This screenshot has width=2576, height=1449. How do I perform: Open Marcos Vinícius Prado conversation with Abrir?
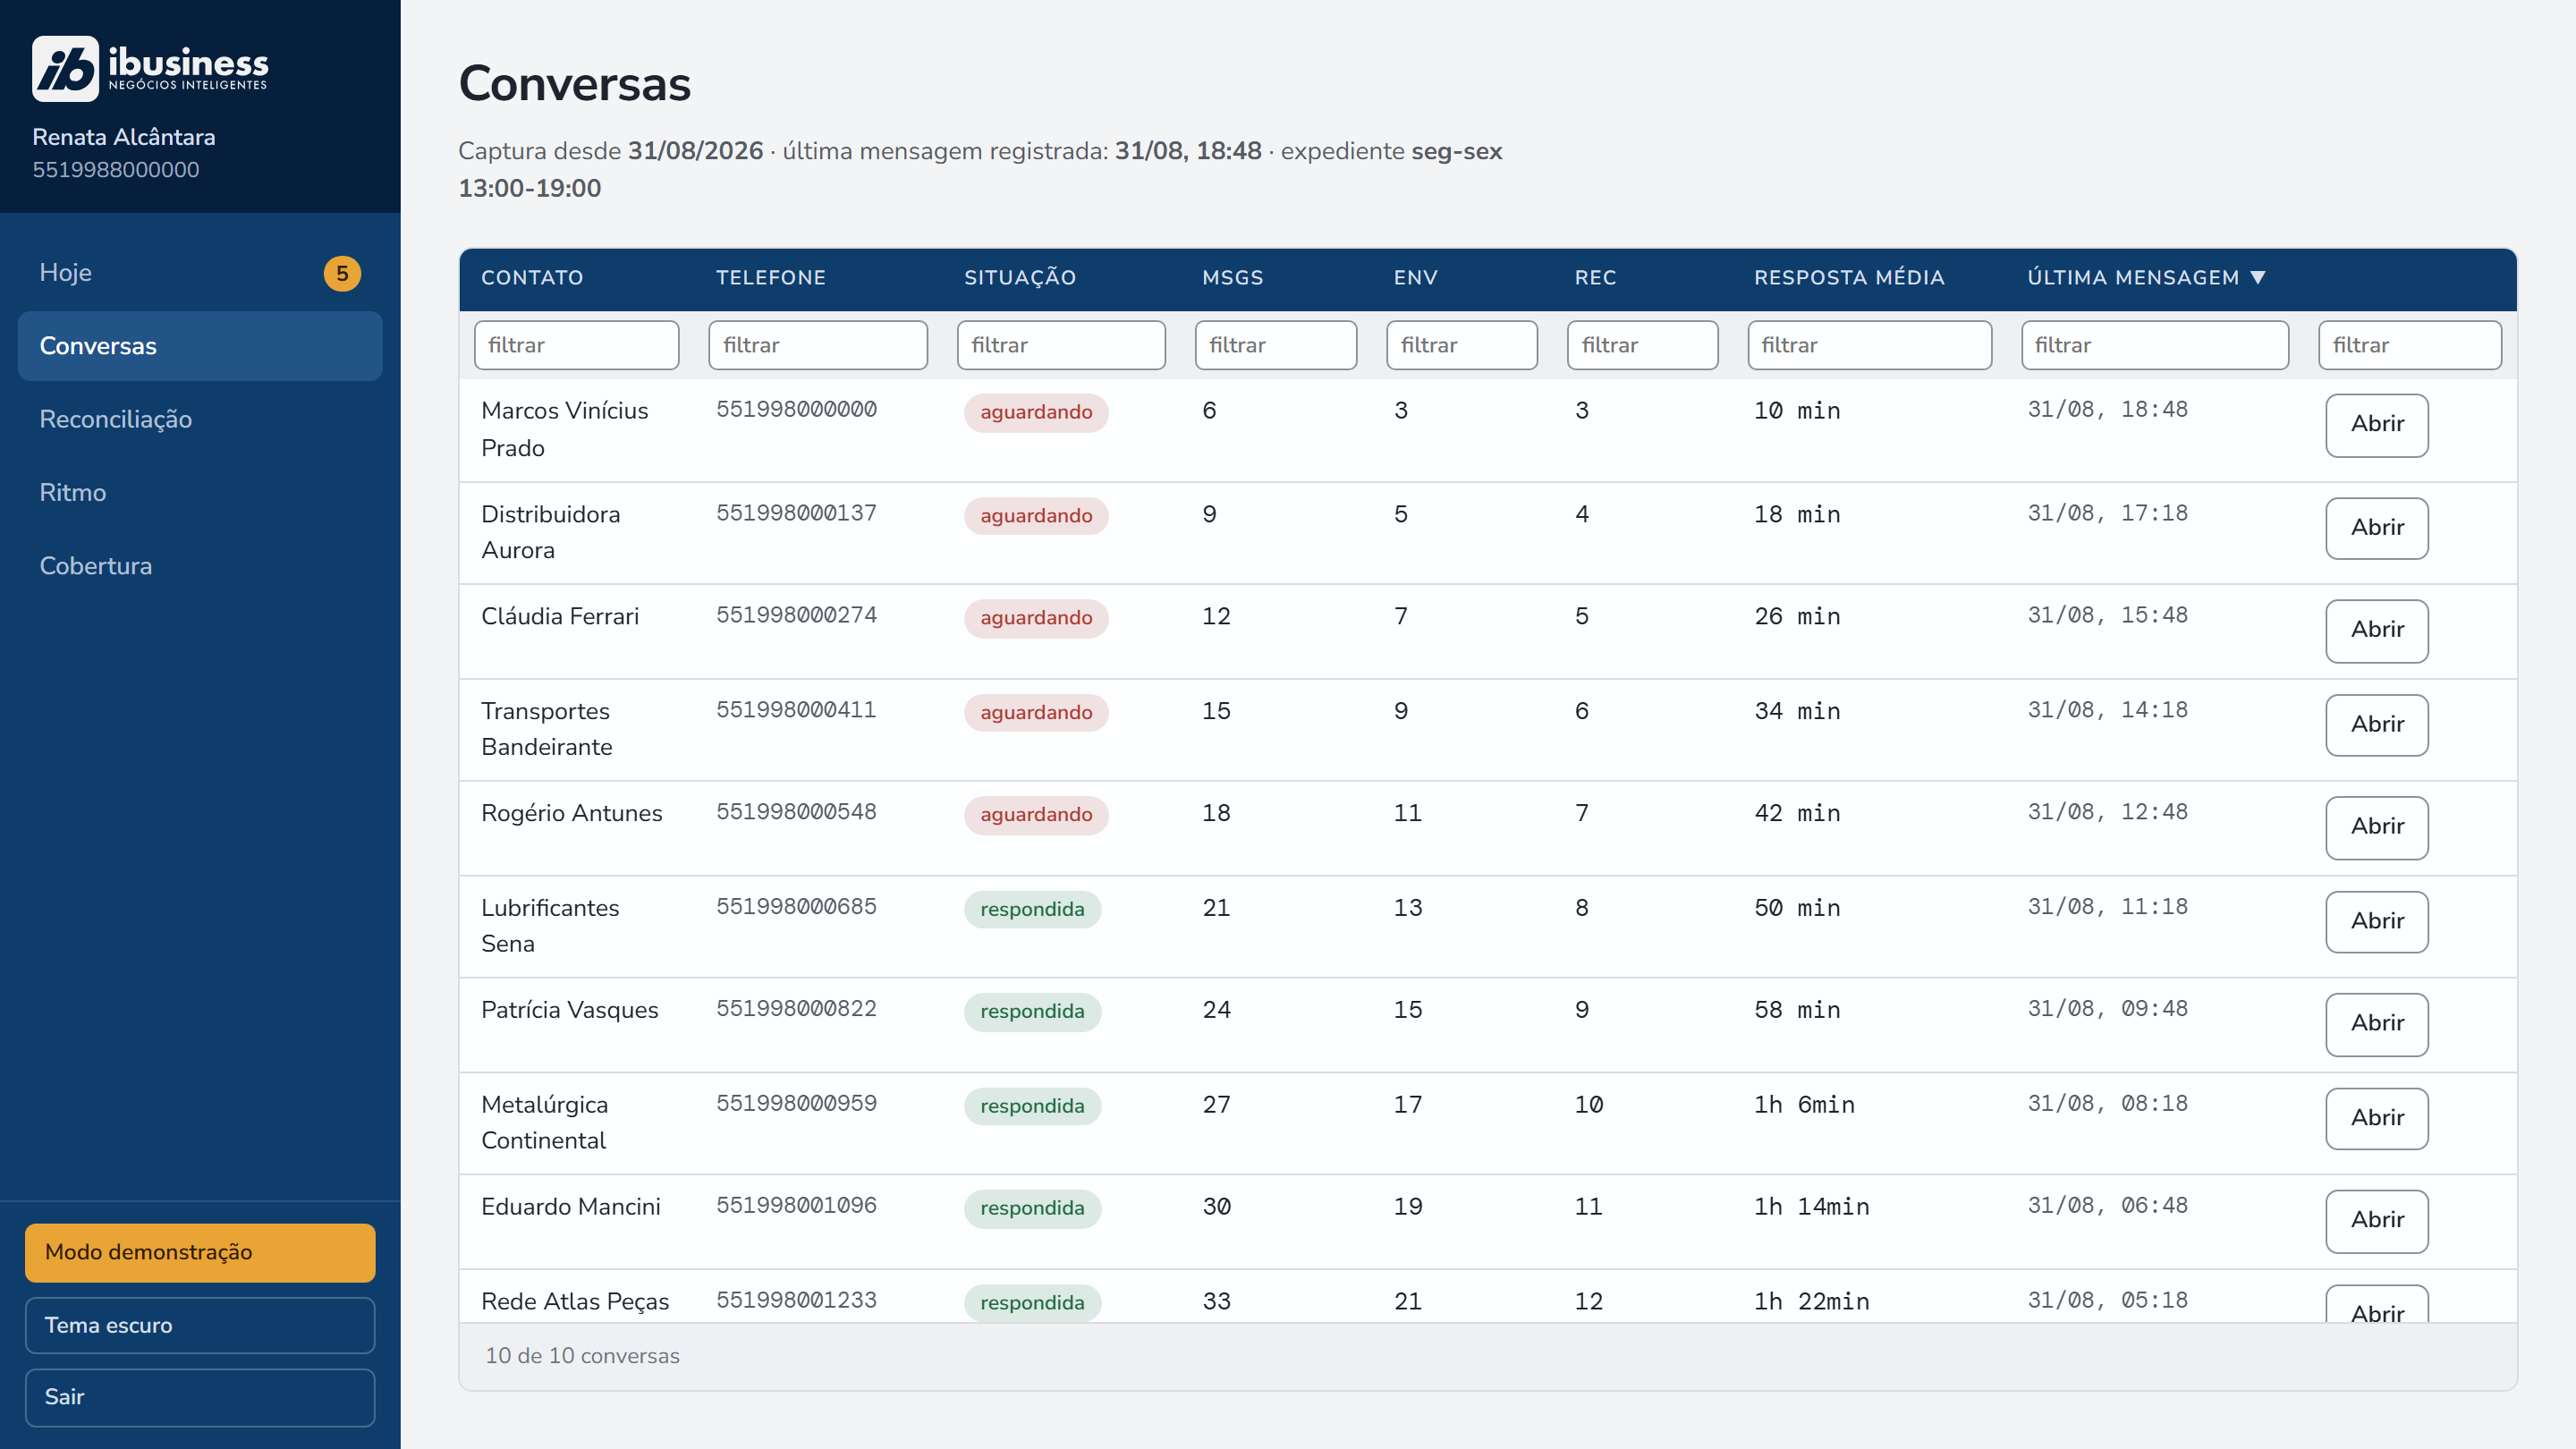(x=2376, y=425)
